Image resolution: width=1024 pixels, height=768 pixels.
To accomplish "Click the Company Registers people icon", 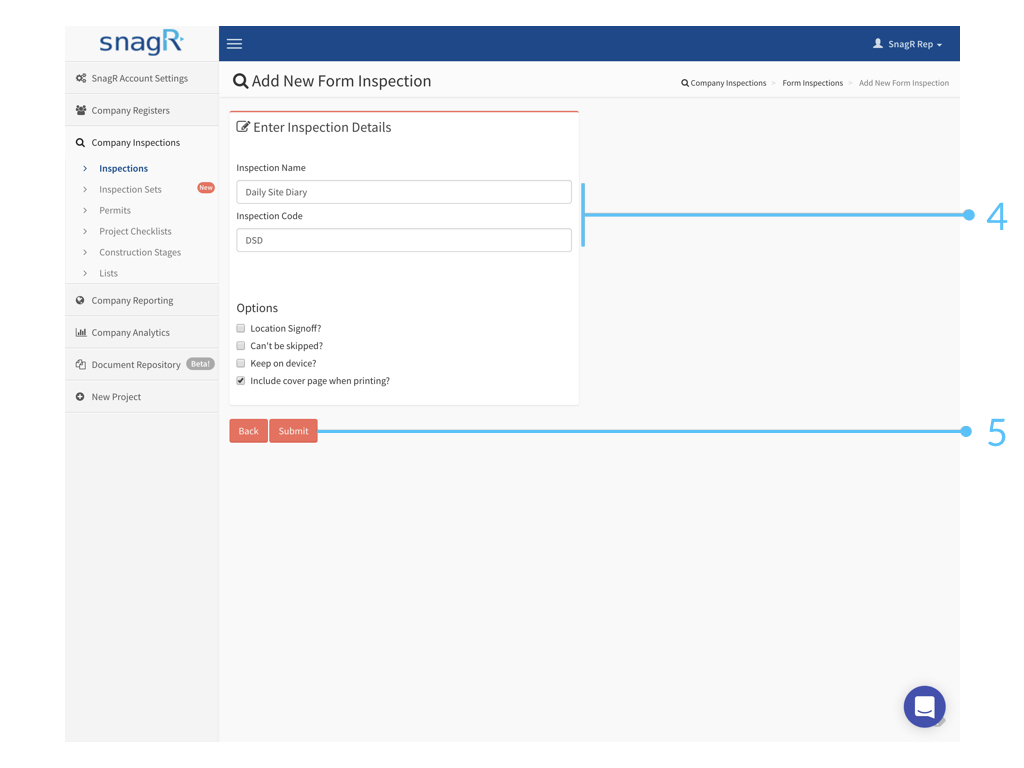I will pos(81,110).
